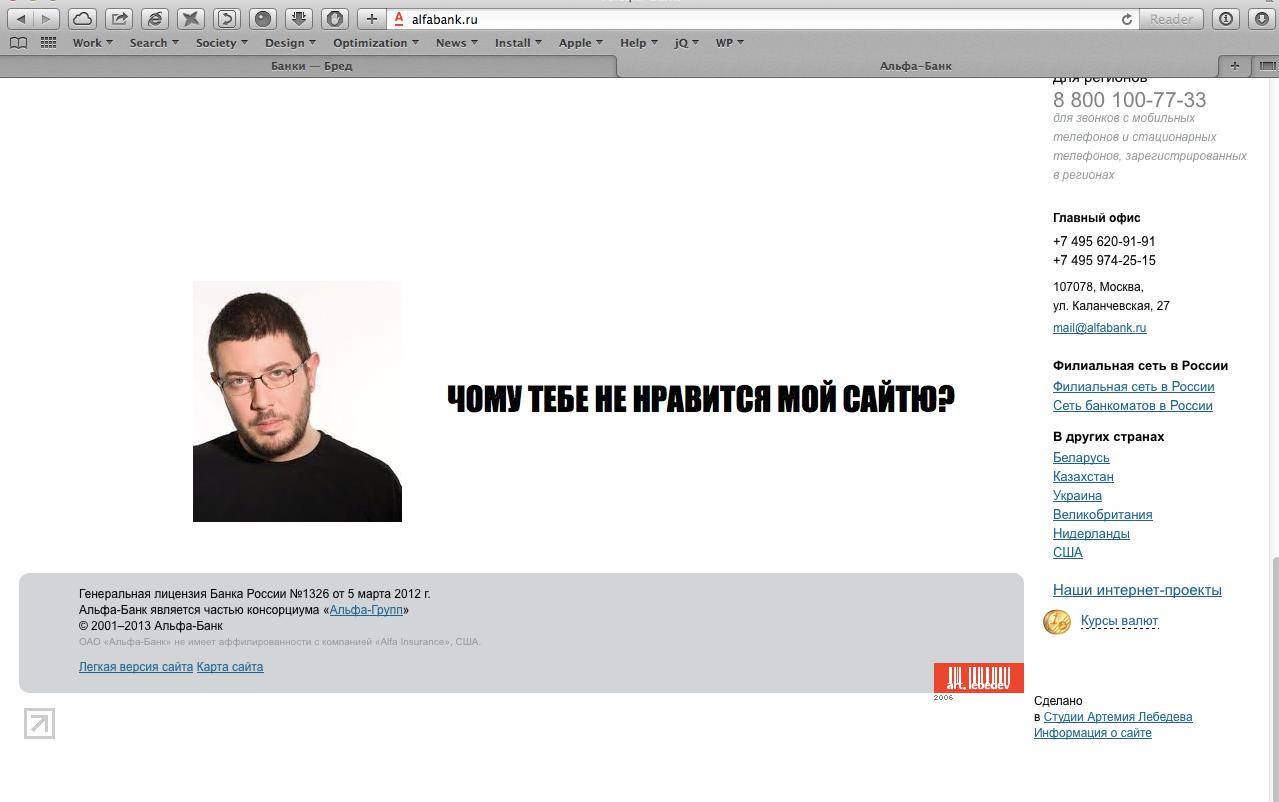This screenshot has height=802, width=1279.
Task: Switch to the Альфа-Банк tab
Action: coord(916,66)
